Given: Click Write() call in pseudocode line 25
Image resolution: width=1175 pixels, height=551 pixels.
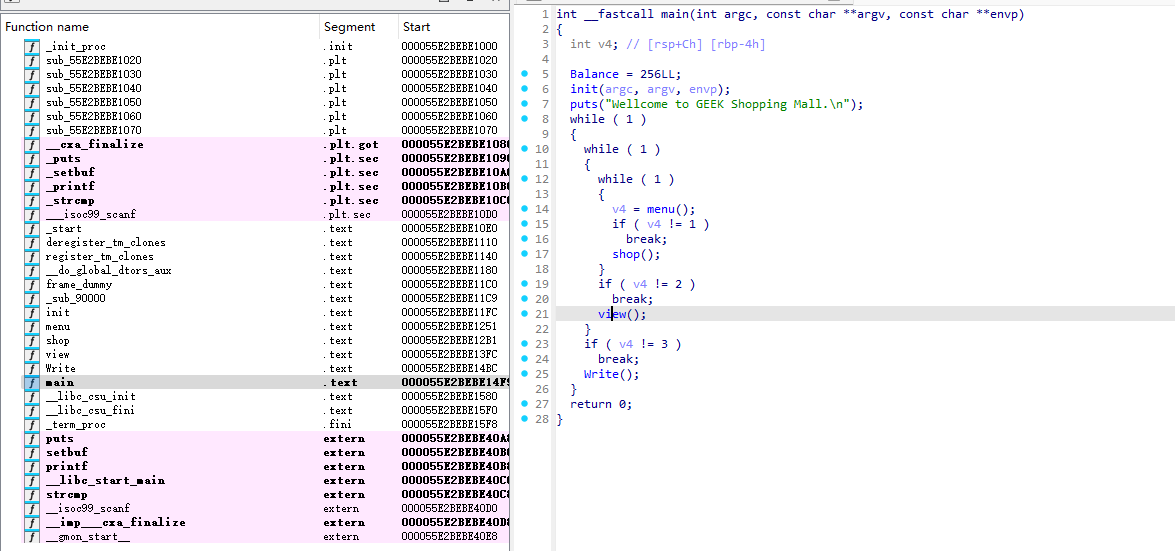Looking at the screenshot, I should pyautogui.click(x=608, y=374).
